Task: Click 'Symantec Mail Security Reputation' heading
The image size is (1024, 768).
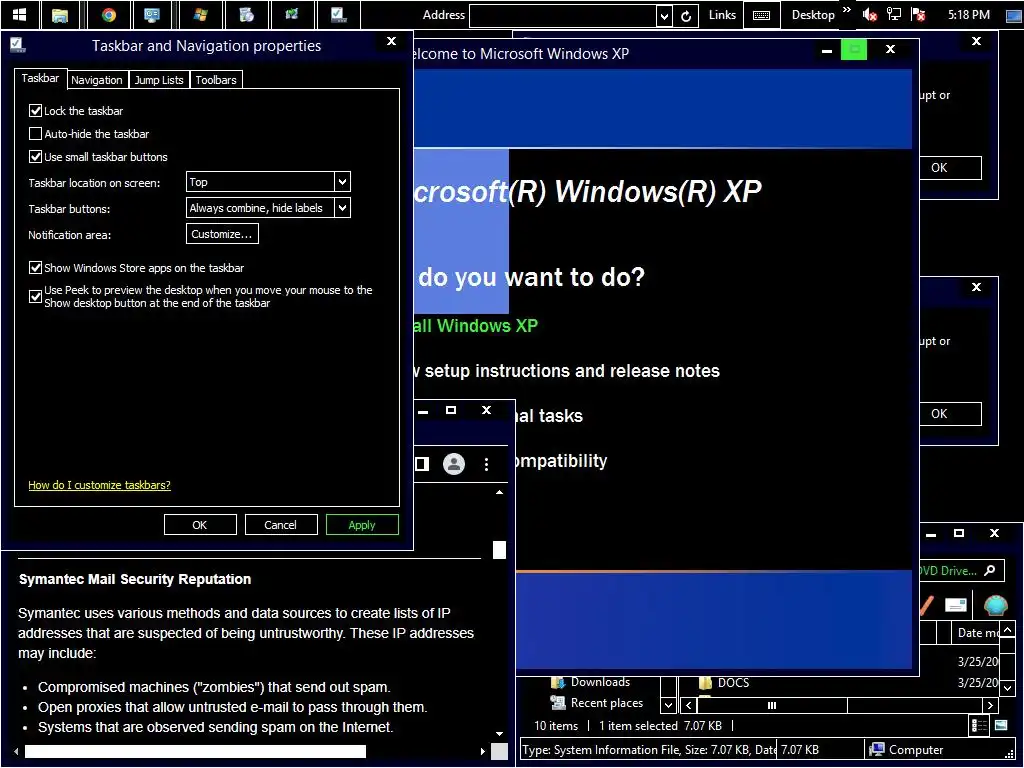Action: point(135,579)
